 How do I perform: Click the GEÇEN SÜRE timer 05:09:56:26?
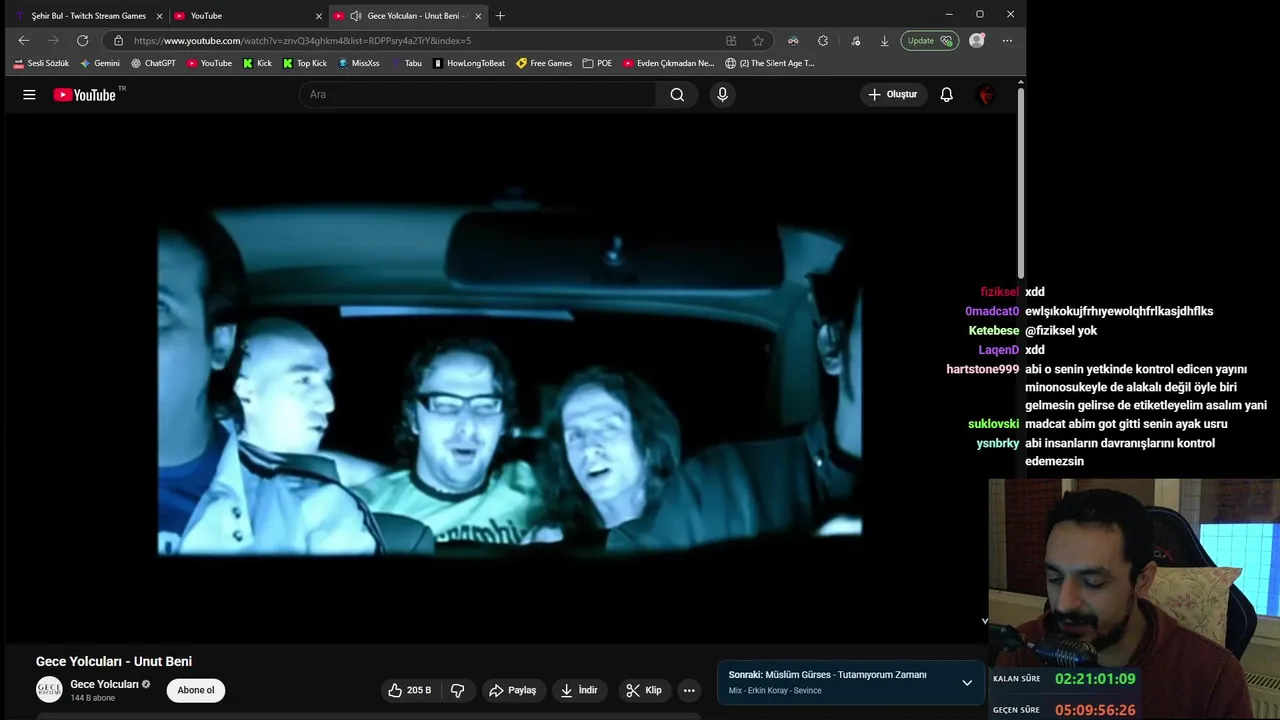point(1094,710)
